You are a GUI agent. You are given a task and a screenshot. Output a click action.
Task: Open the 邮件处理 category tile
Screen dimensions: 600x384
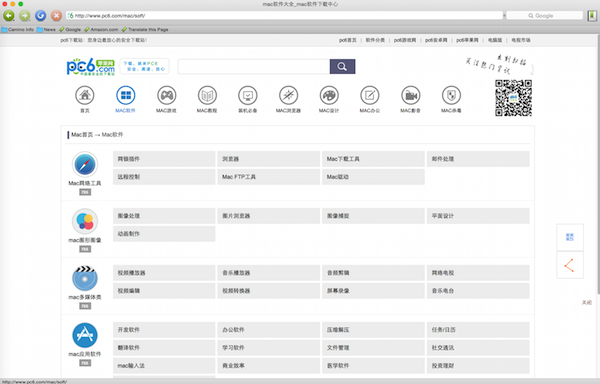[x=478, y=159]
